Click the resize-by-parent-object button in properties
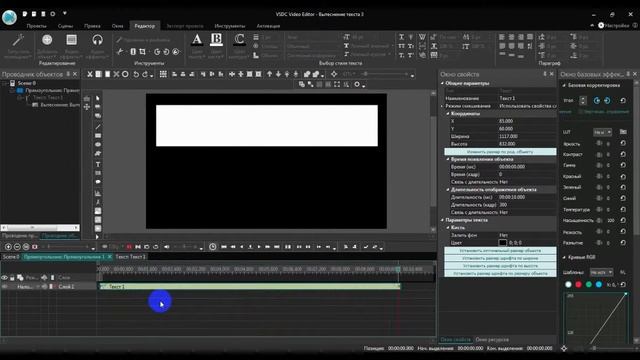Viewport: 640px width, 360px height. point(500,151)
